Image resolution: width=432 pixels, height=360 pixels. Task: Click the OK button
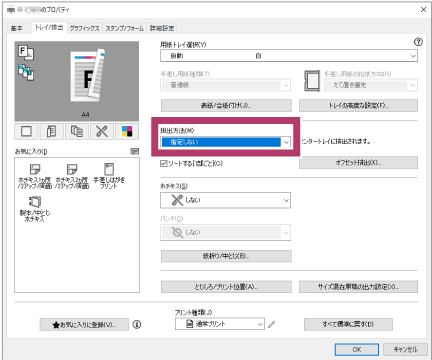tap(357, 349)
